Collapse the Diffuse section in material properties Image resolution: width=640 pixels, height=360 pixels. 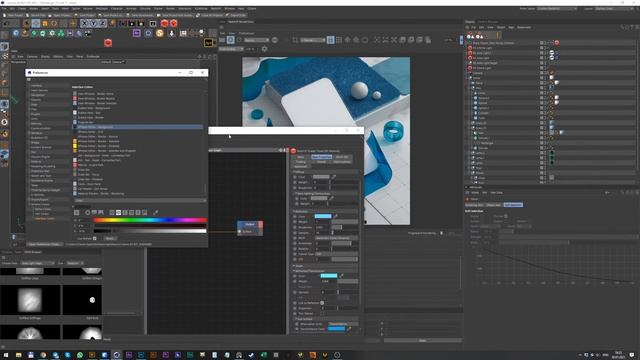300,172
